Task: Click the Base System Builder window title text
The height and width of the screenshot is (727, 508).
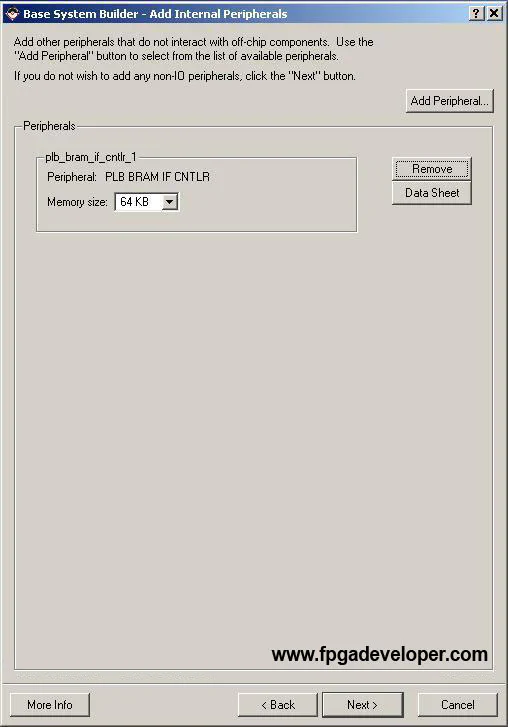Action: (155, 14)
